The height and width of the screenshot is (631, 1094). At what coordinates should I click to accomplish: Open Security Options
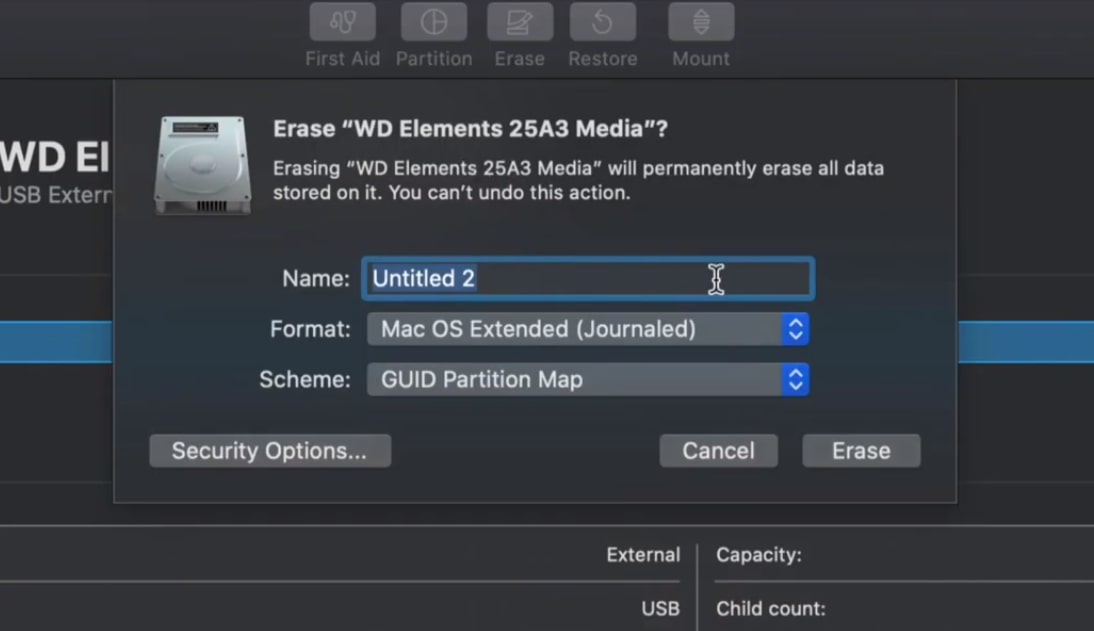tap(269, 450)
